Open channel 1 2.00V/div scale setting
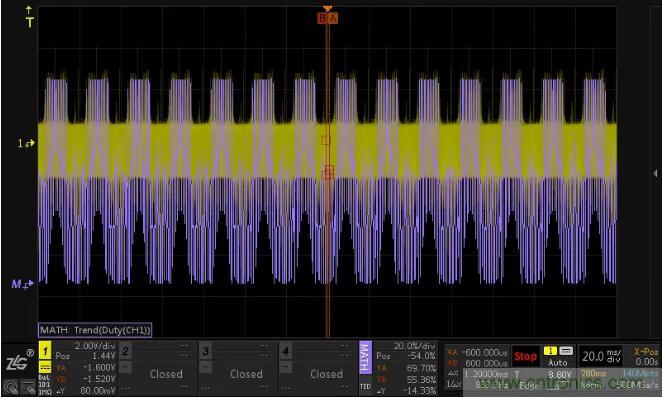 pyautogui.click(x=95, y=346)
